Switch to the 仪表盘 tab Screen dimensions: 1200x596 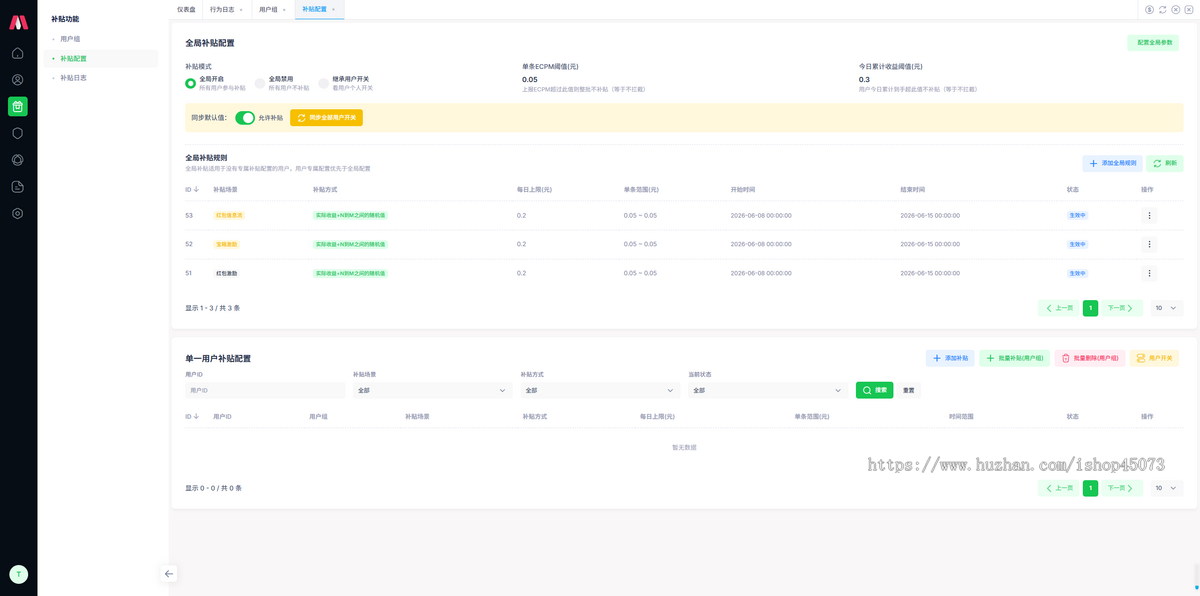point(187,9)
